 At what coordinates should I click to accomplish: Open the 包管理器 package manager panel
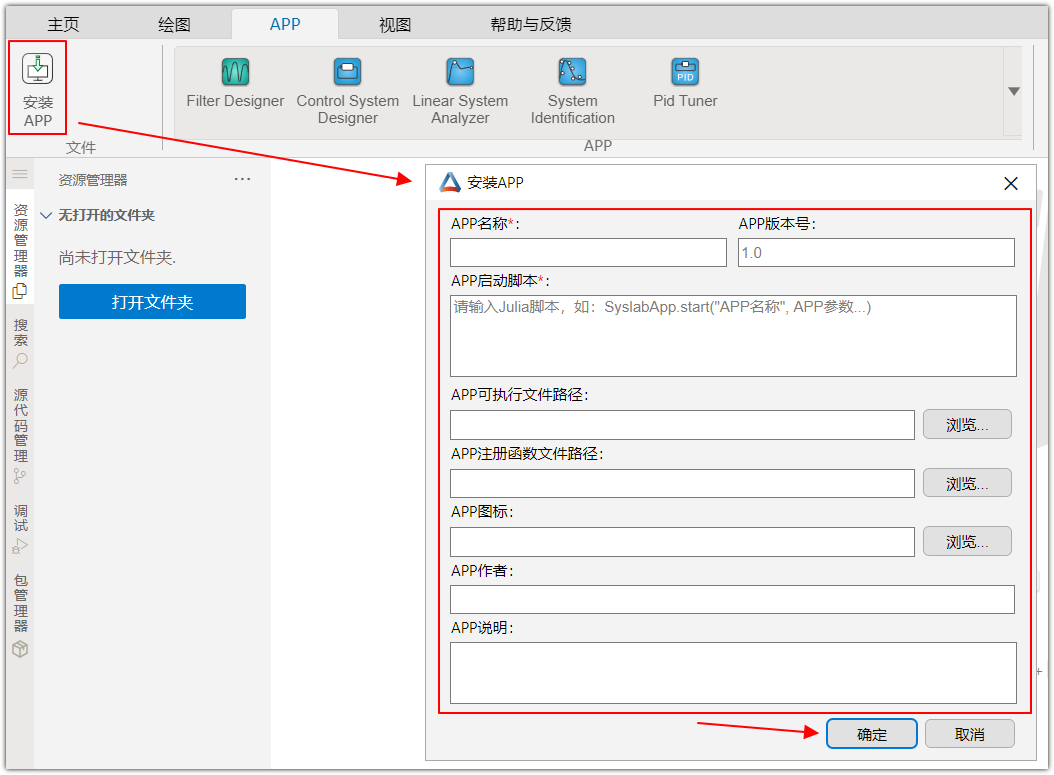tap(20, 614)
